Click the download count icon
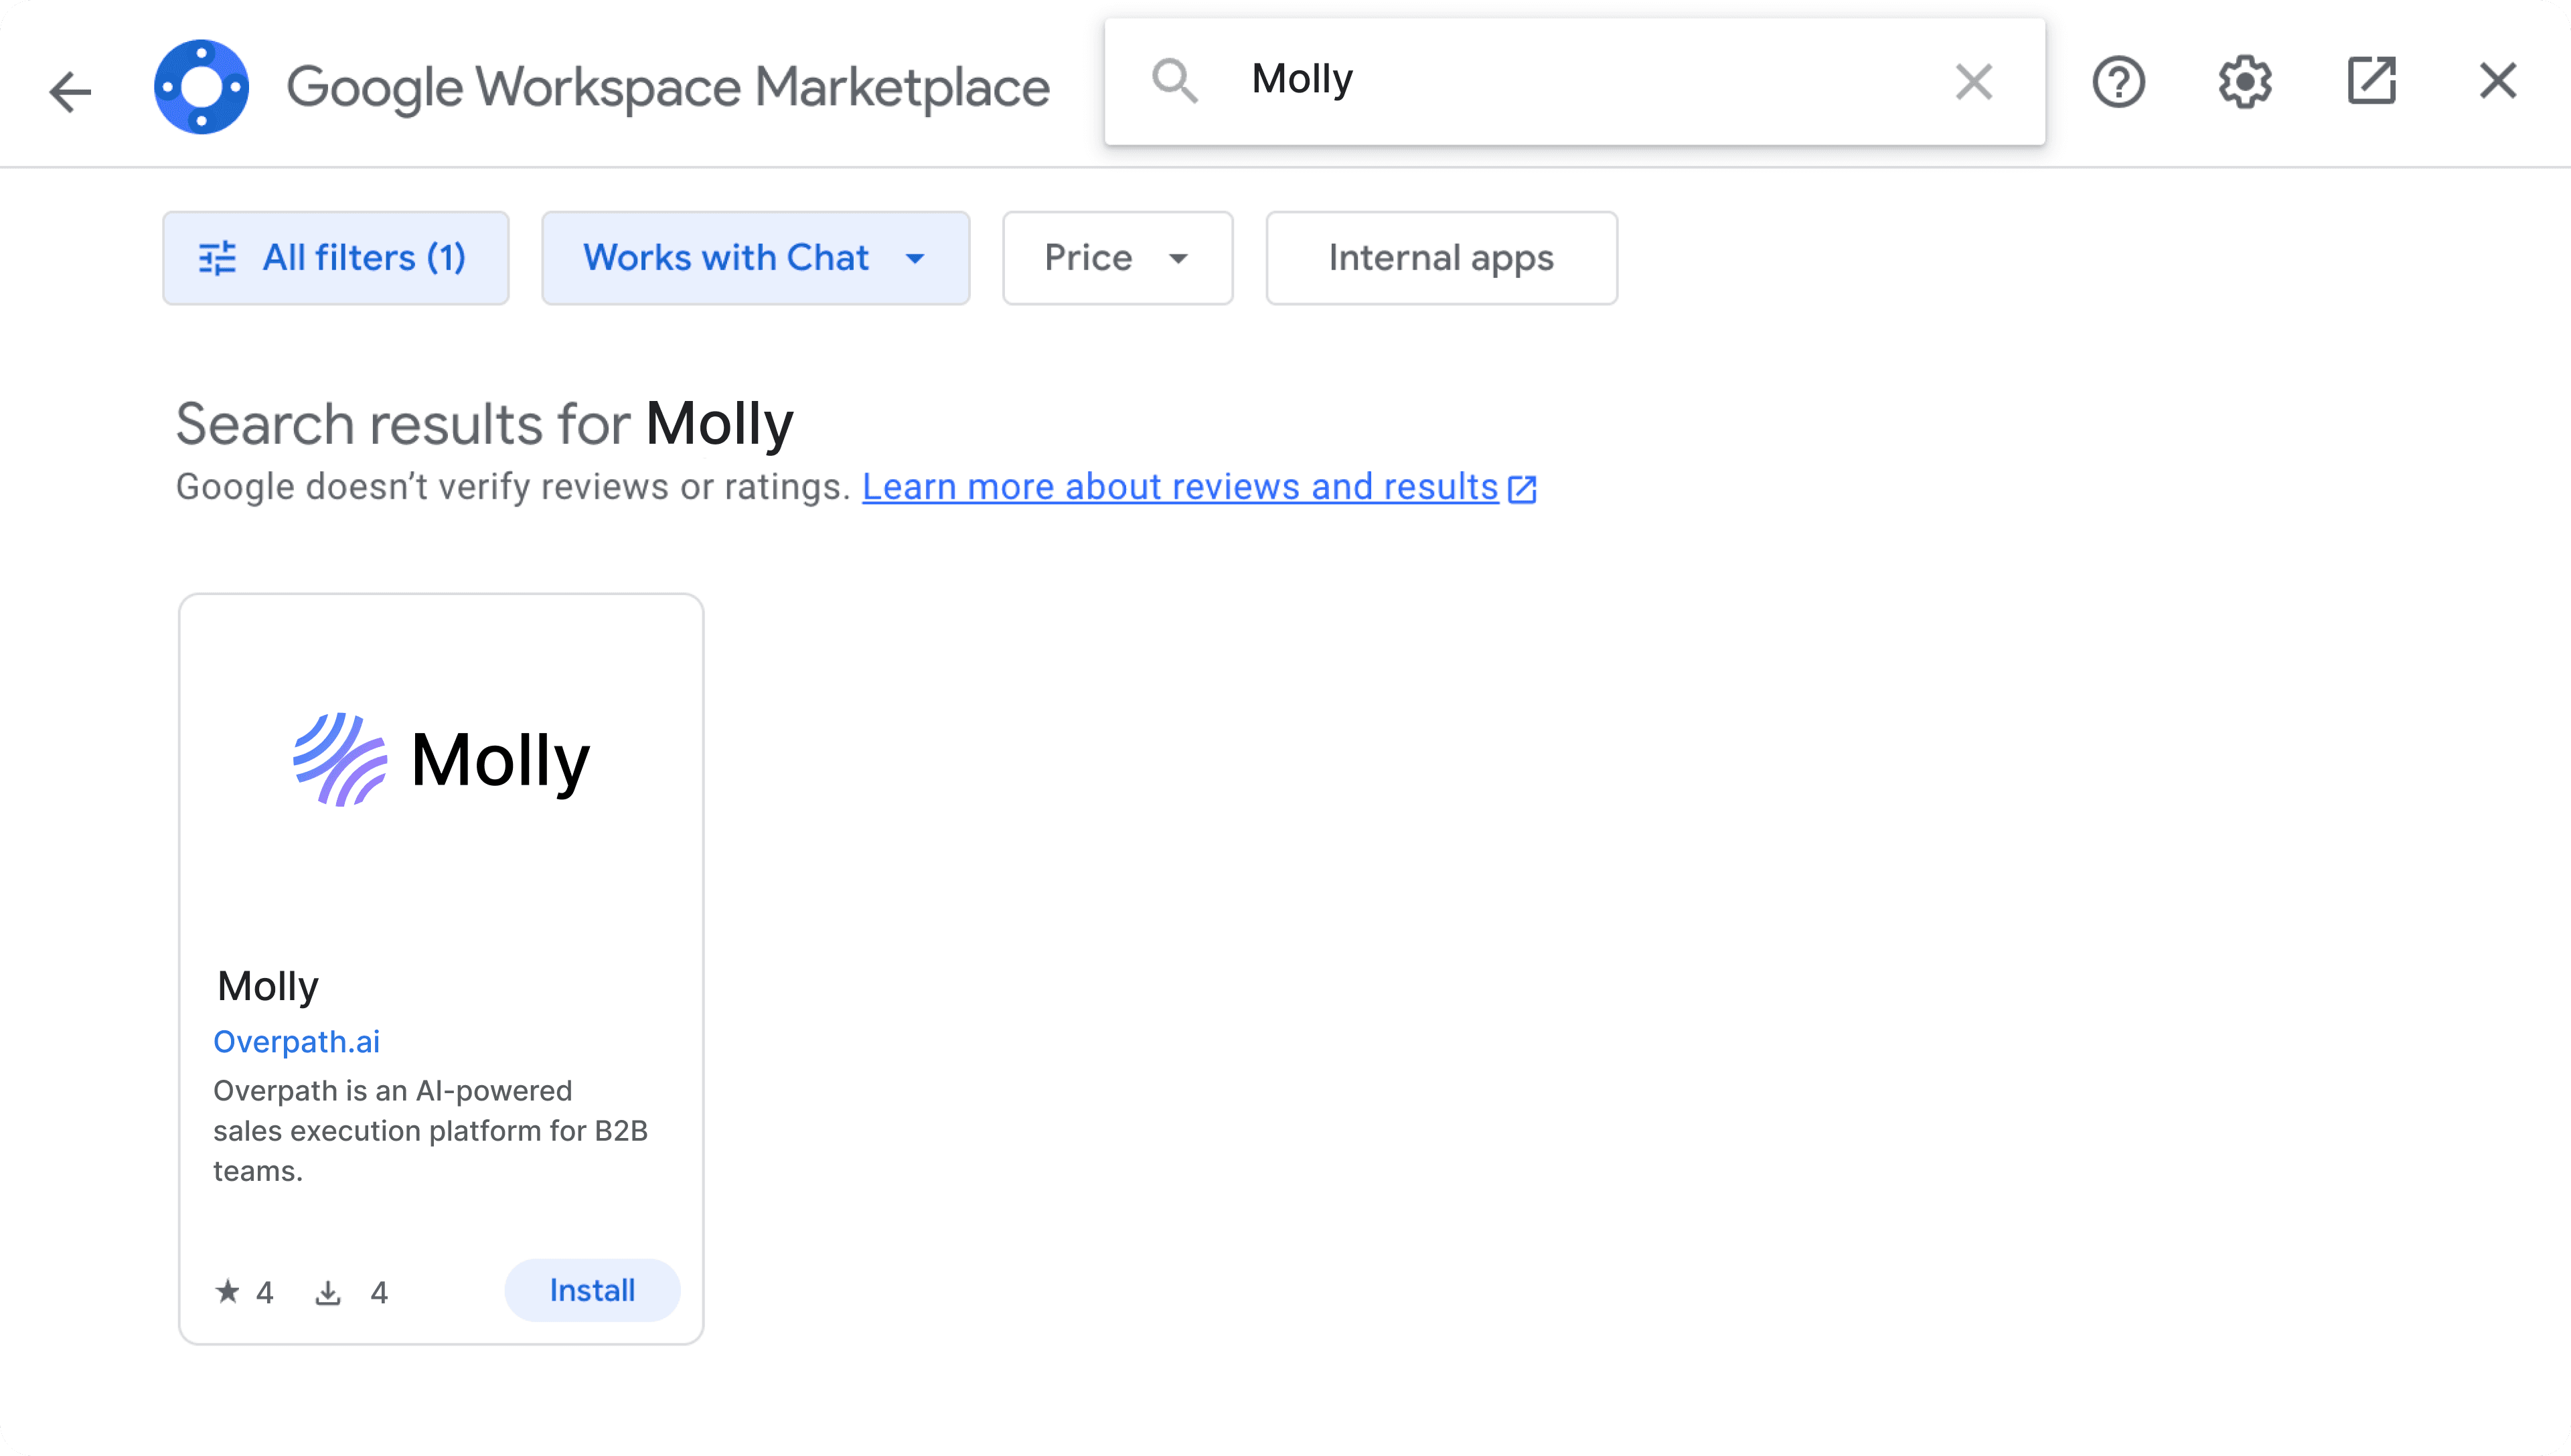This screenshot has height=1456, width=2571. (328, 1293)
